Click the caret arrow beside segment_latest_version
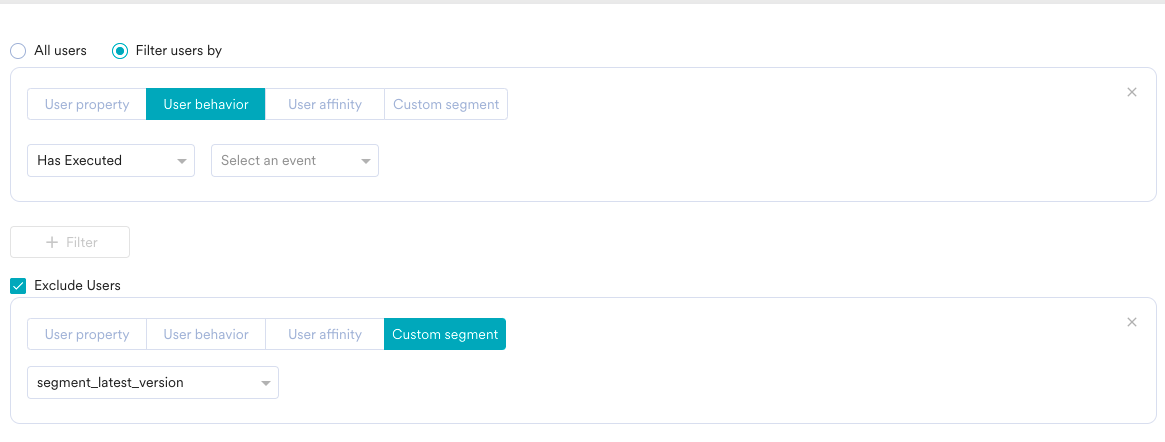Image resolution: width=1165 pixels, height=442 pixels. click(266, 383)
